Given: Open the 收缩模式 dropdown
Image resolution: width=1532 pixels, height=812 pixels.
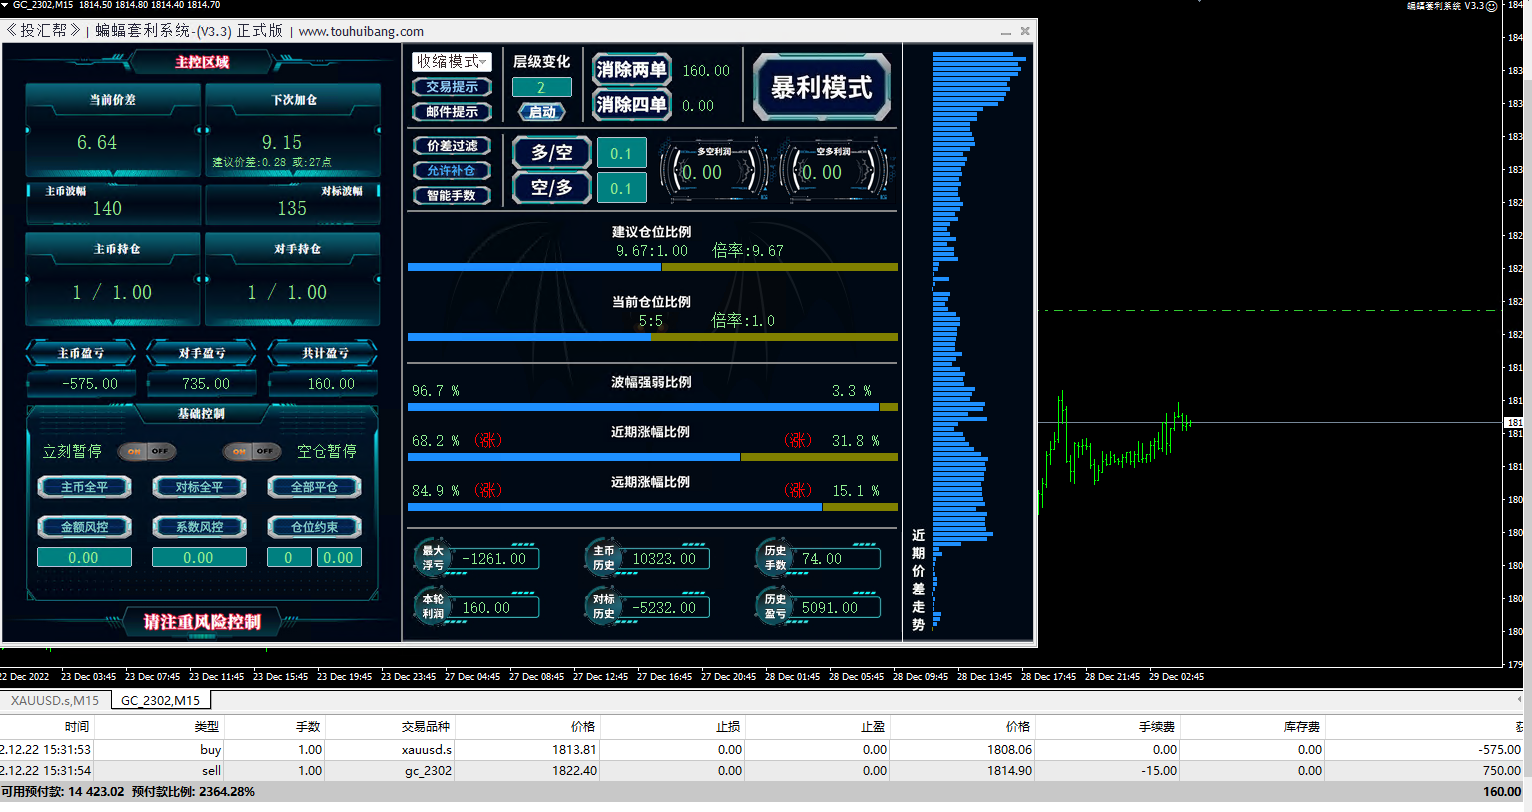Looking at the screenshot, I should (x=452, y=62).
